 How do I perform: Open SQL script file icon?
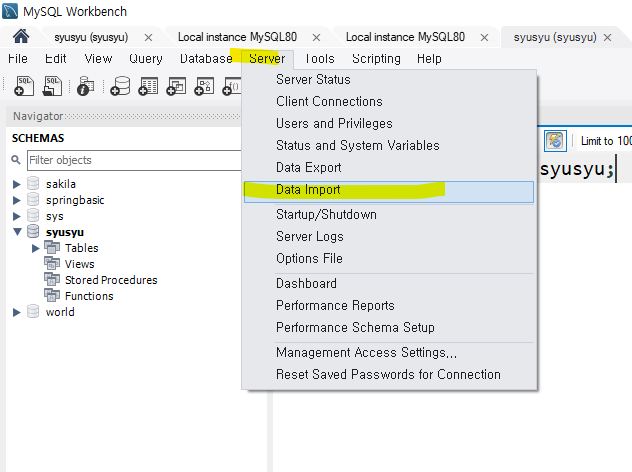[x=52, y=86]
